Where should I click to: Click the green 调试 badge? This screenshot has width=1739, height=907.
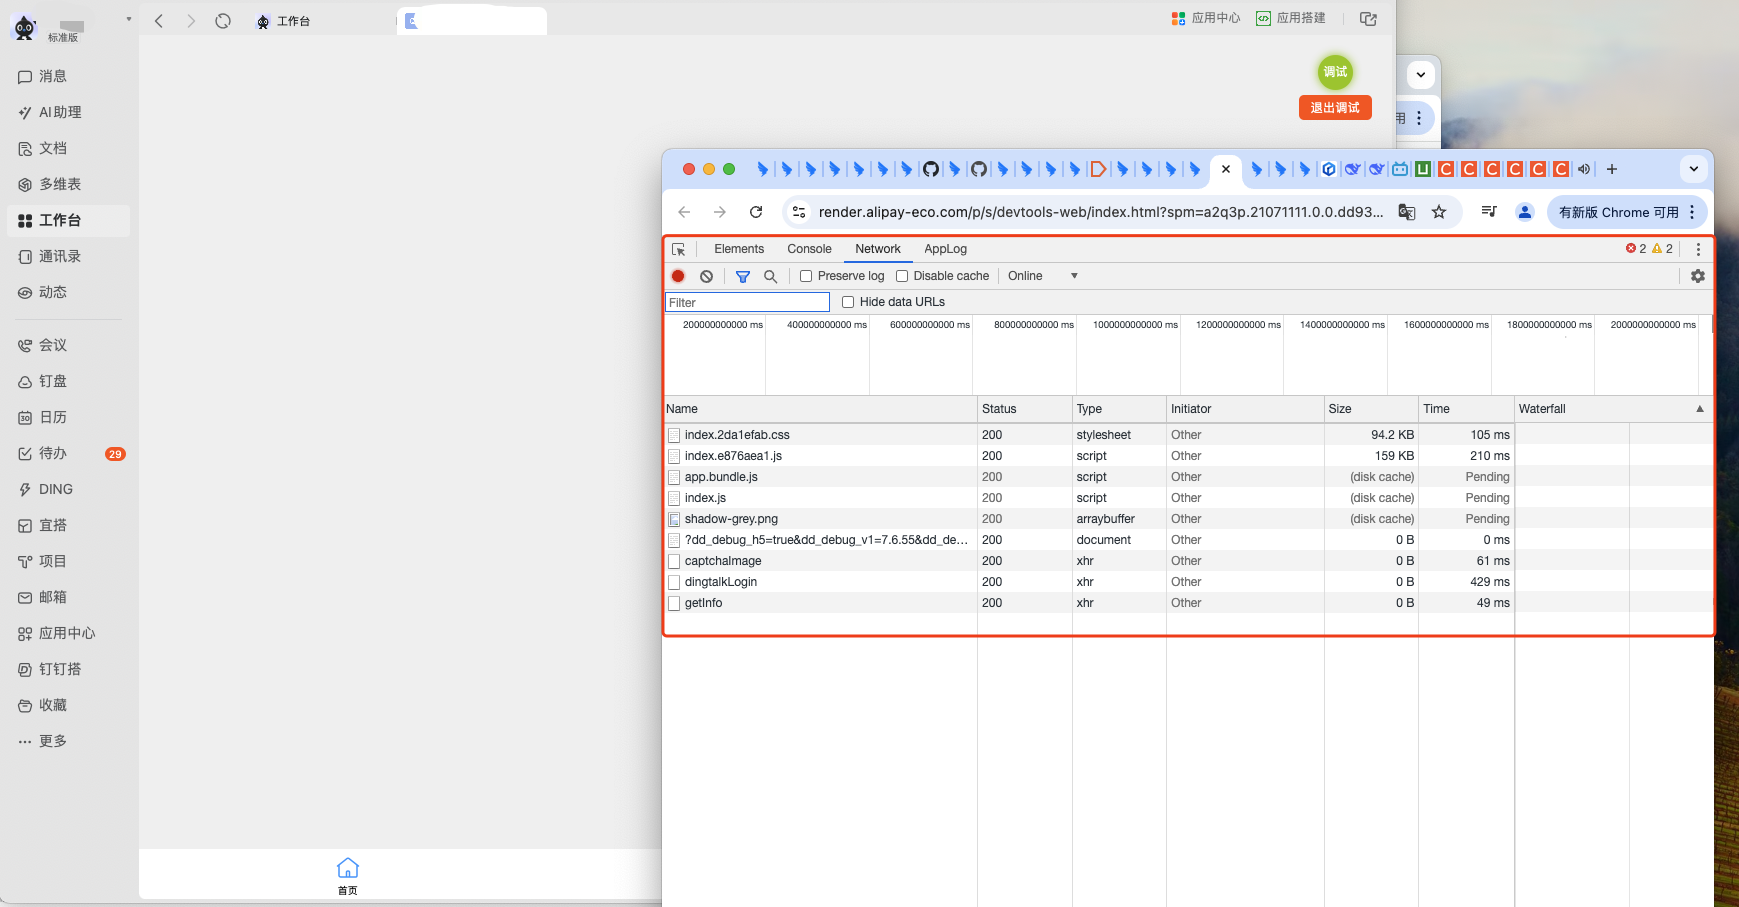point(1335,72)
